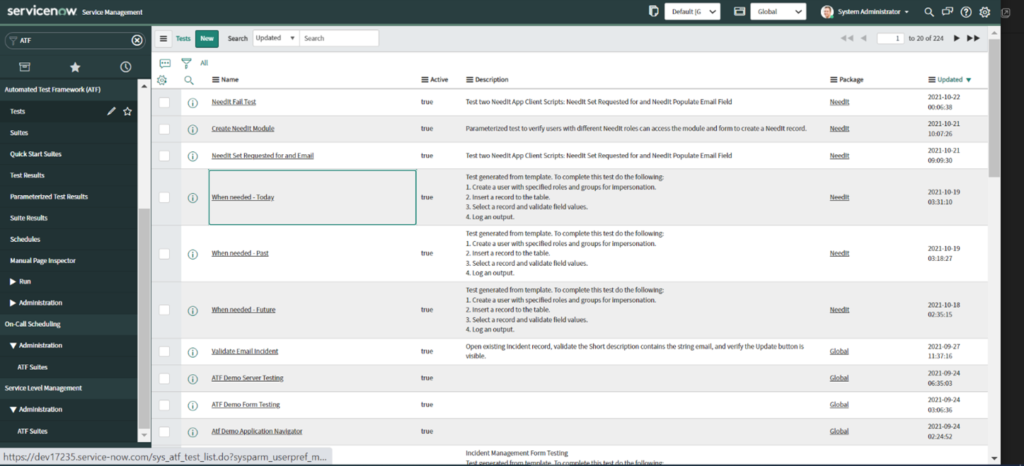The height and width of the screenshot is (466, 1024).
Task: Open the History clock tab
Action: pyautogui.click(x=125, y=67)
